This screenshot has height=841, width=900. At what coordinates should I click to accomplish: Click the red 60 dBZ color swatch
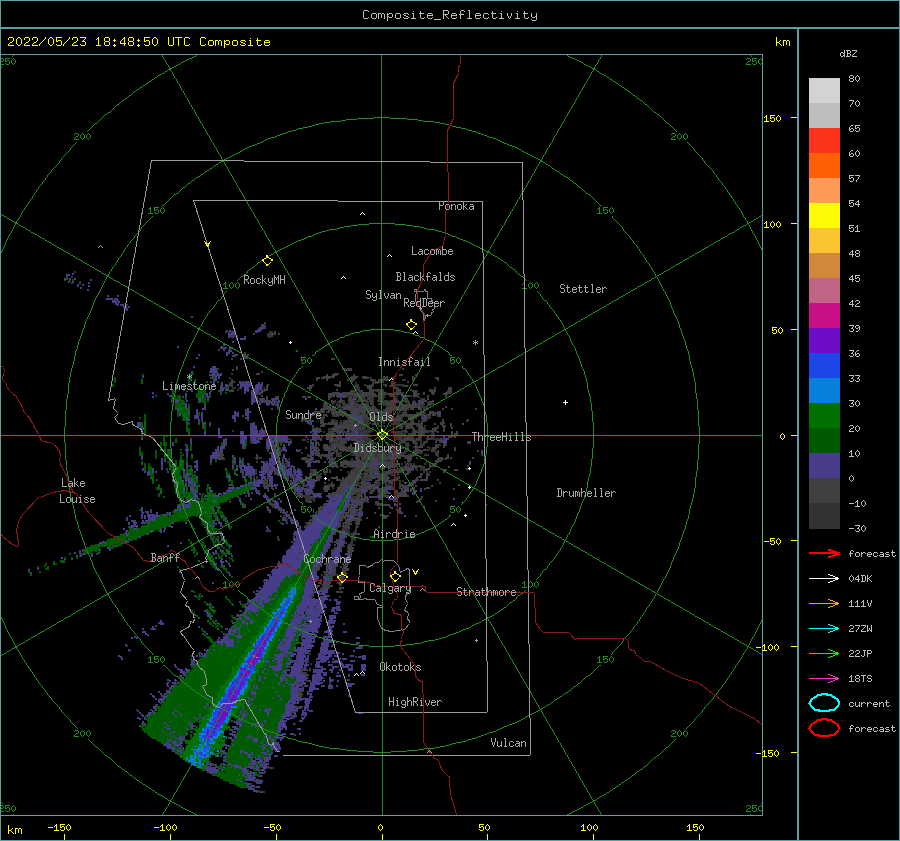pos(824,140)
